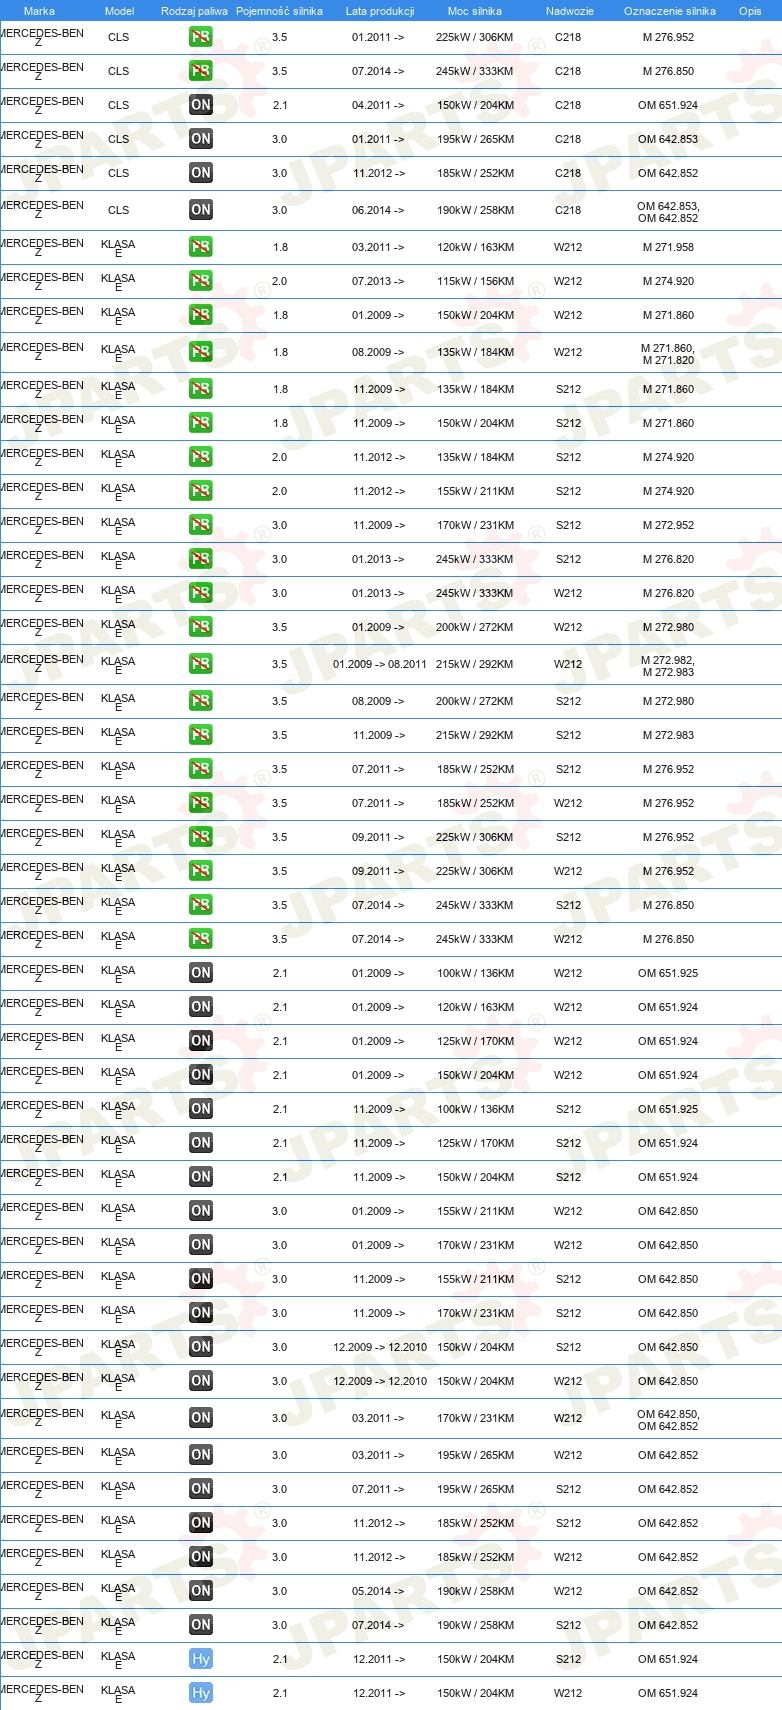Select the ON diesel icon in CLS OM 651.924 row

[x=201, y=105]
